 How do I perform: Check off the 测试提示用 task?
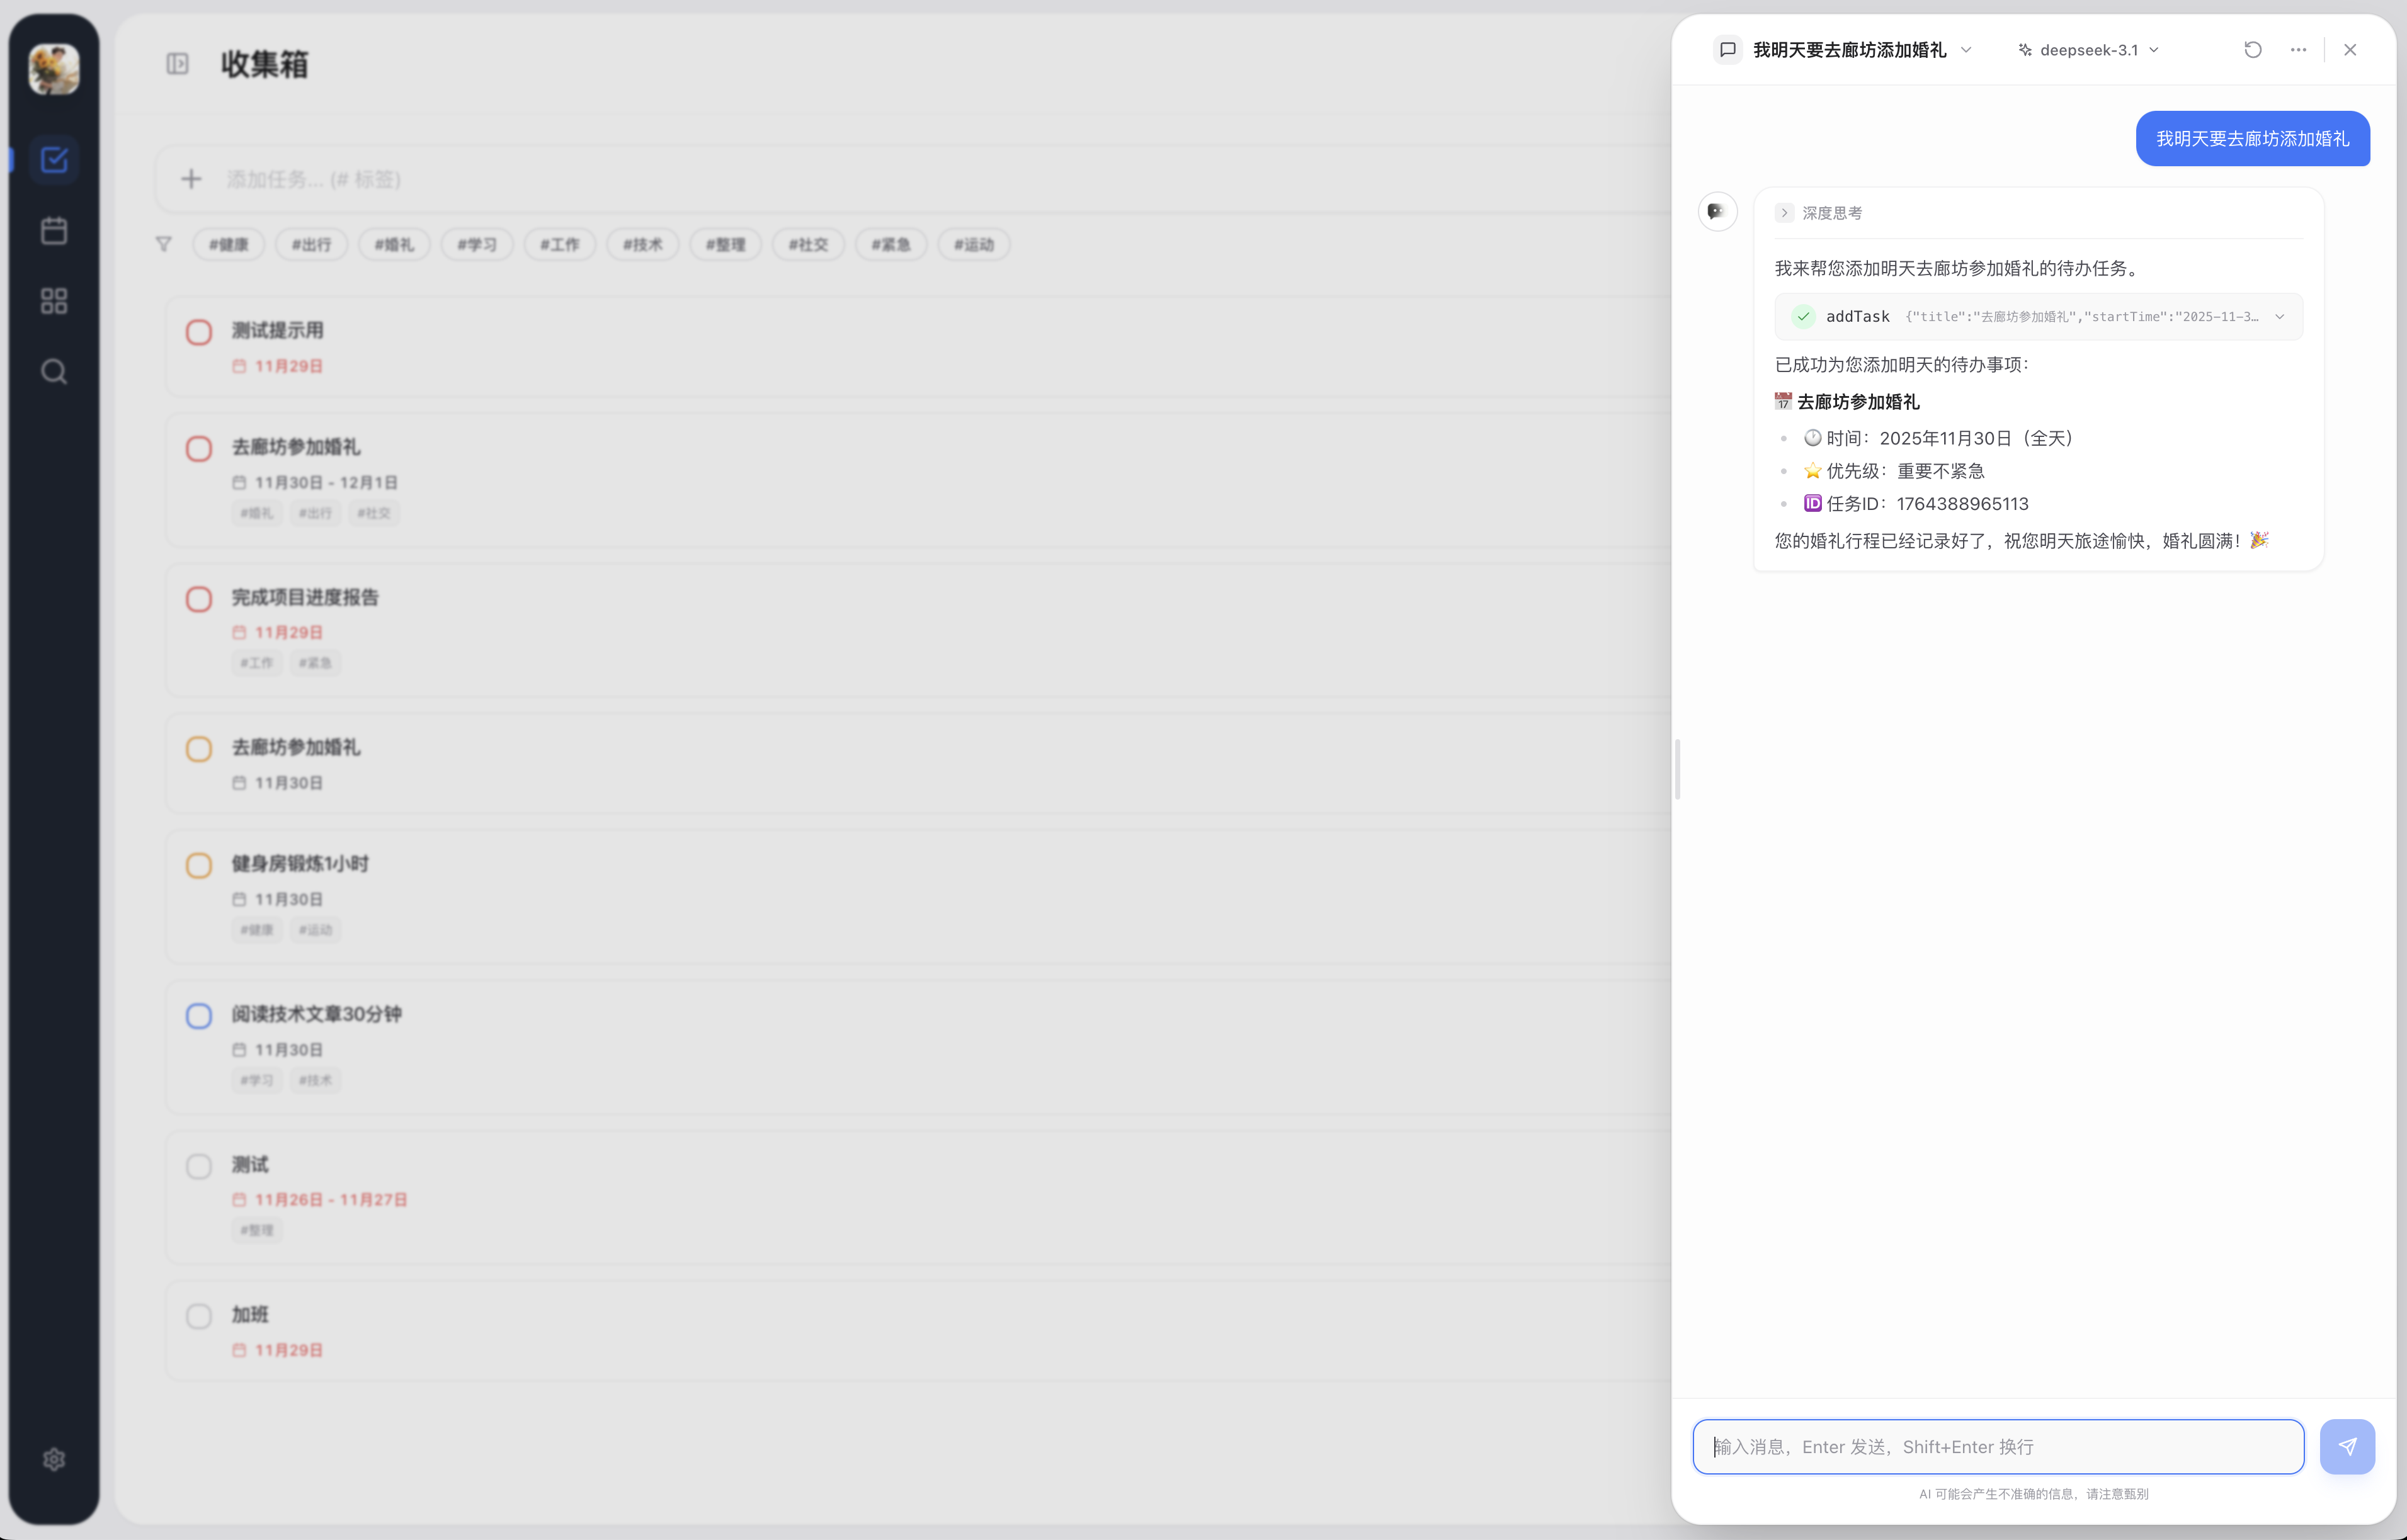(x=199, y=332)
